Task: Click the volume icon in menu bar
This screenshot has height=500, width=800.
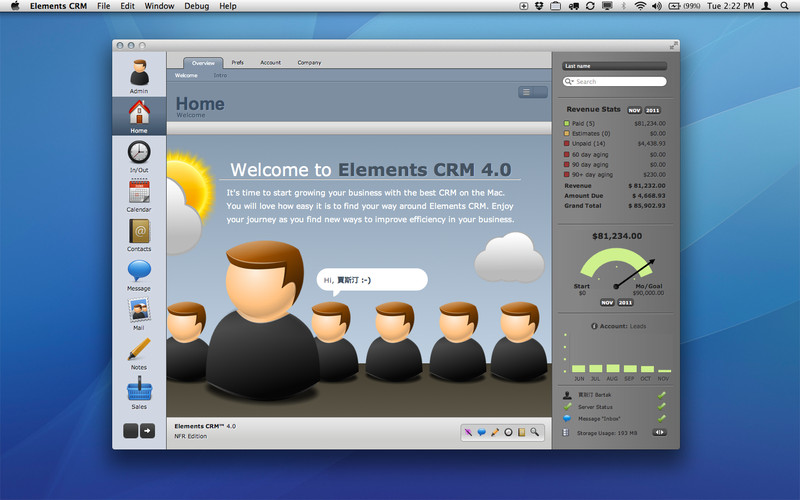Action: coord(657,6)
